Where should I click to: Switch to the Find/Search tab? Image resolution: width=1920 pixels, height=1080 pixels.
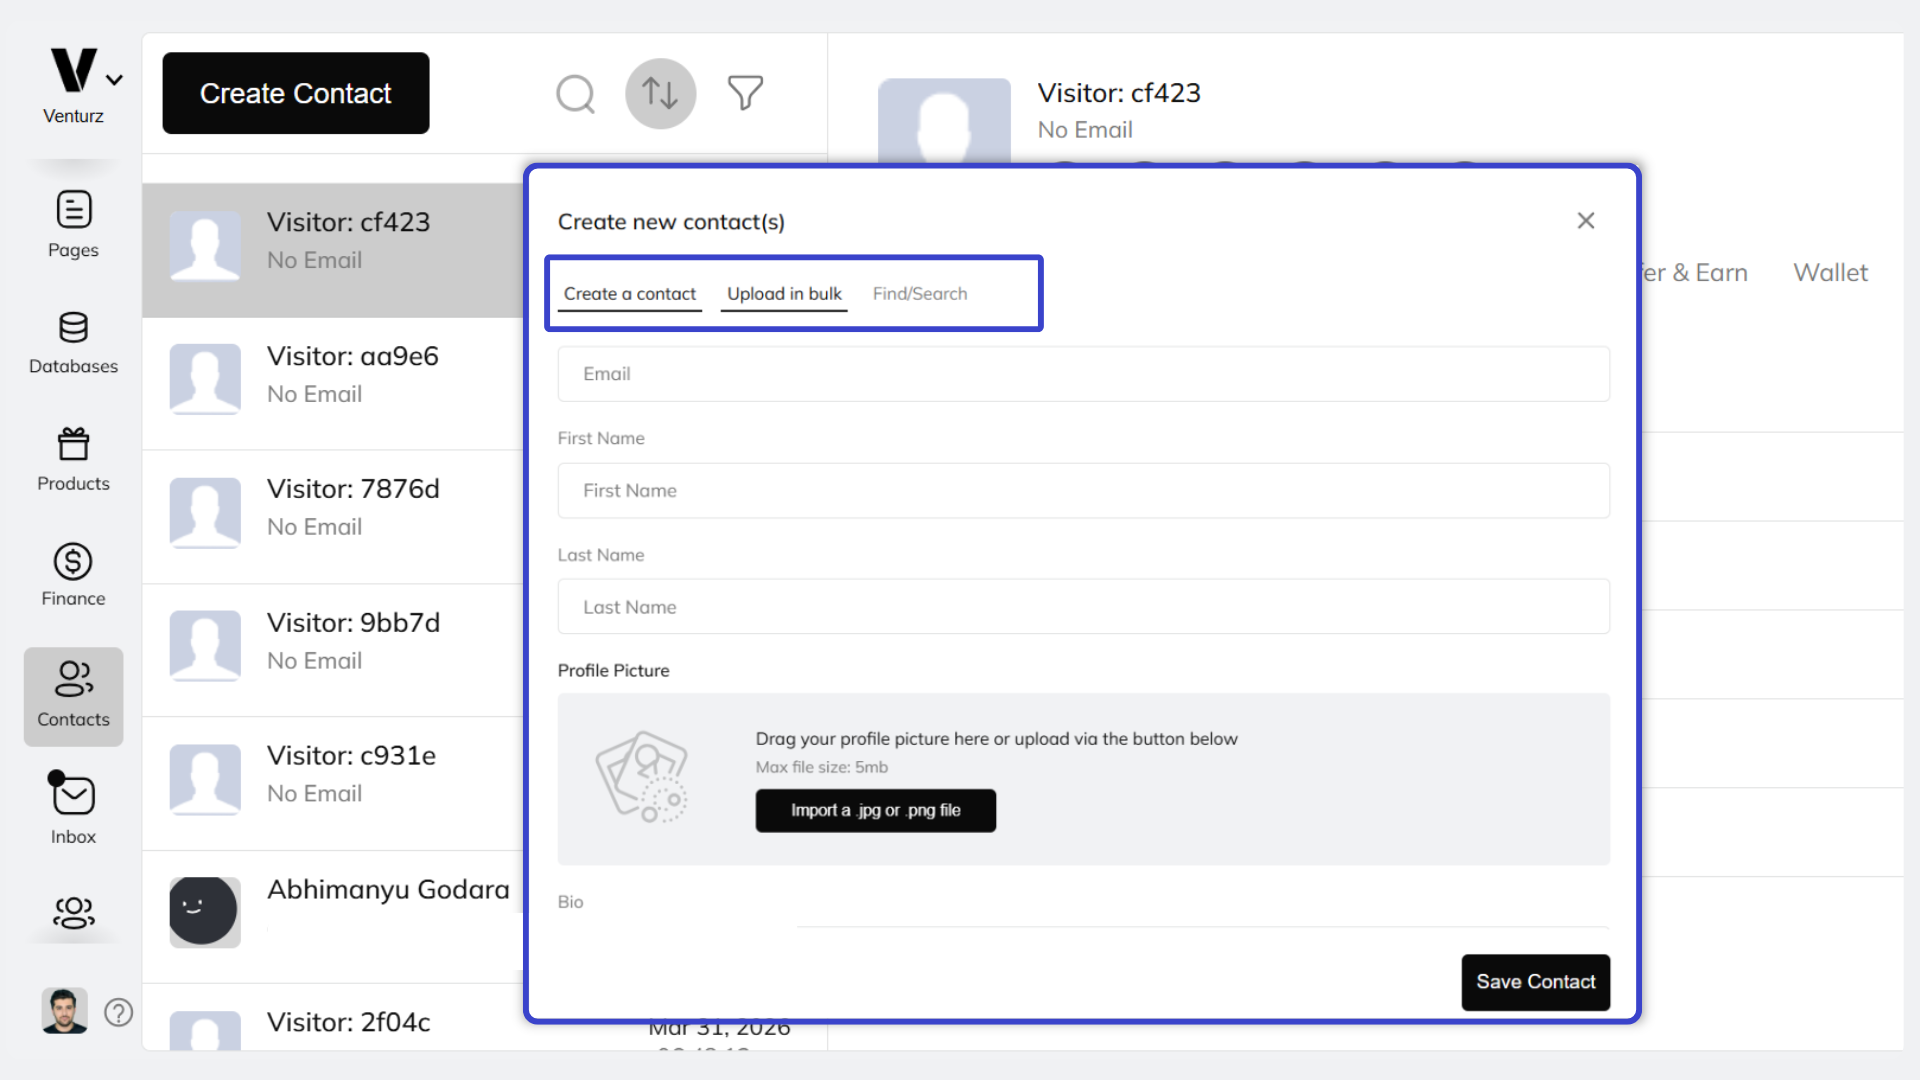(920, 293)
